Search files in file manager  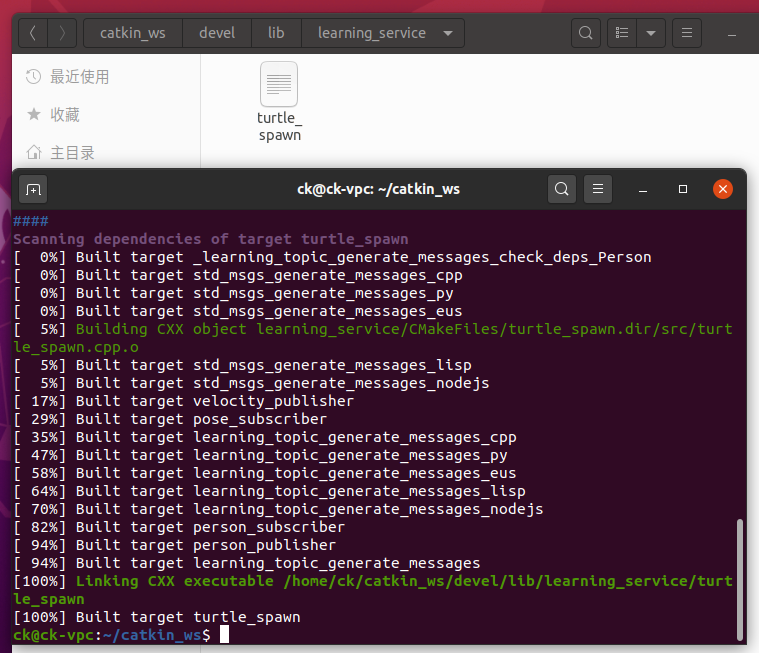[586, 33]
